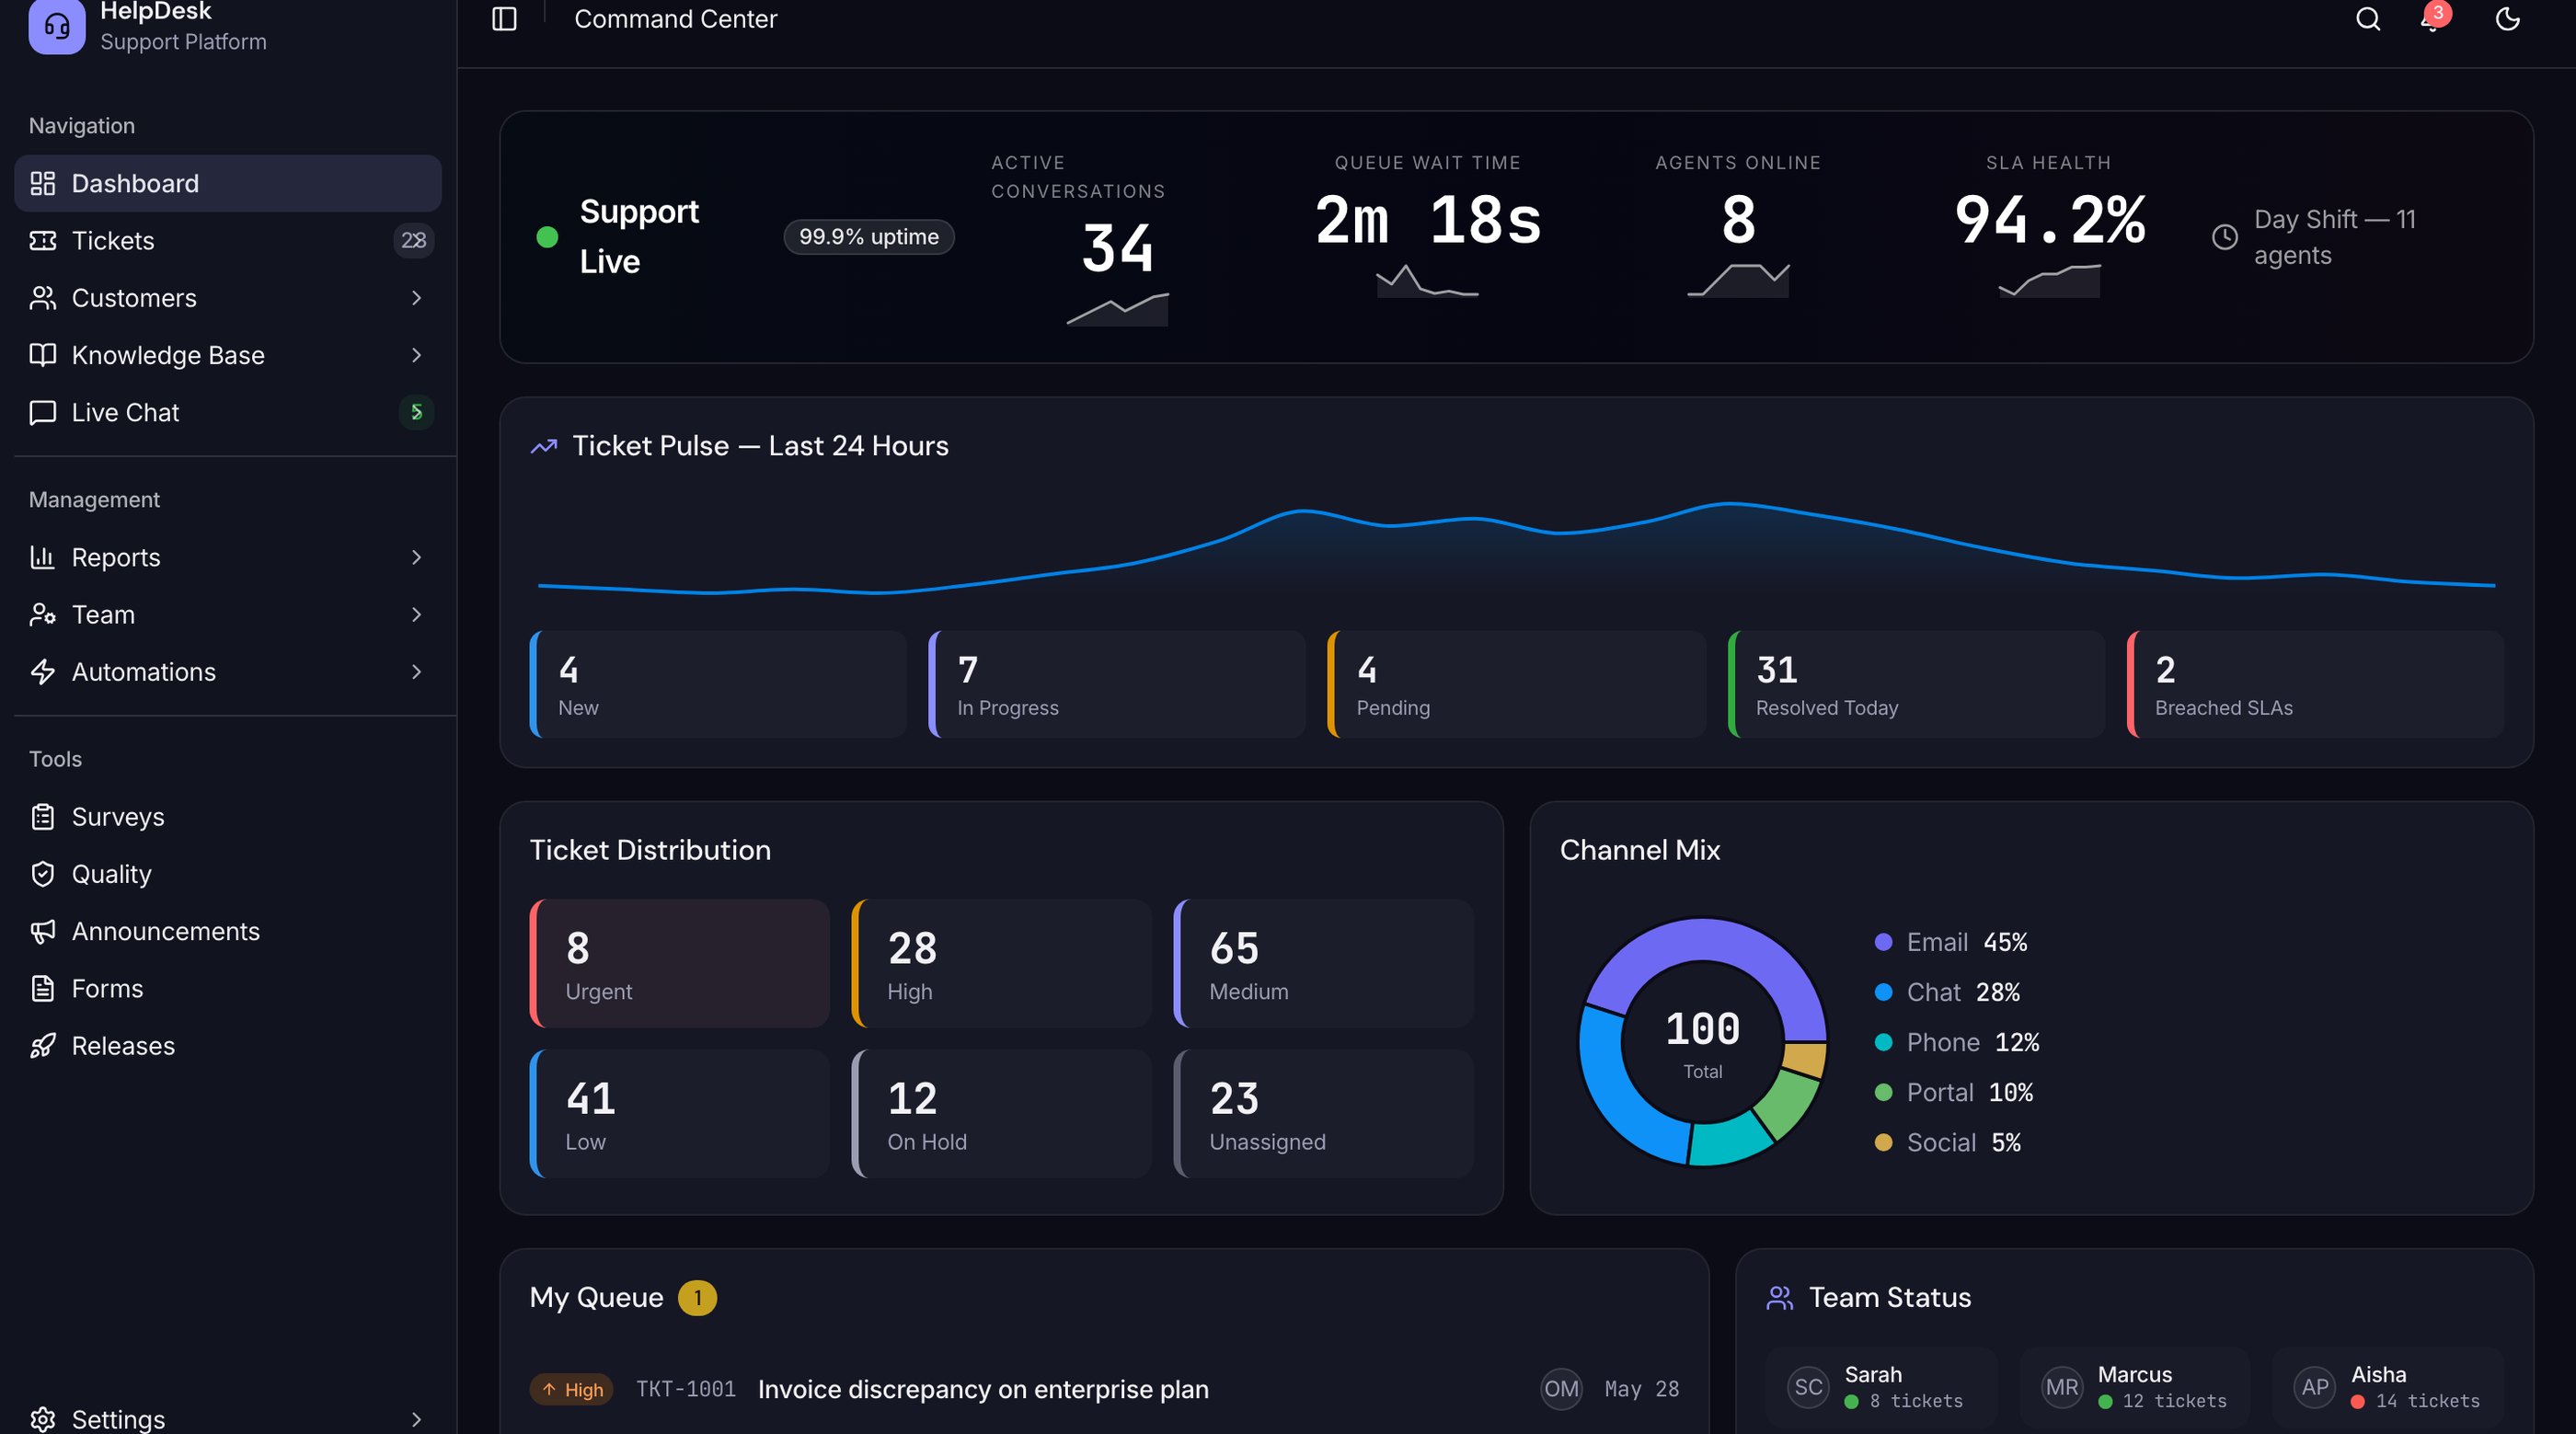Select Releases under Tools

[228, 1046]
